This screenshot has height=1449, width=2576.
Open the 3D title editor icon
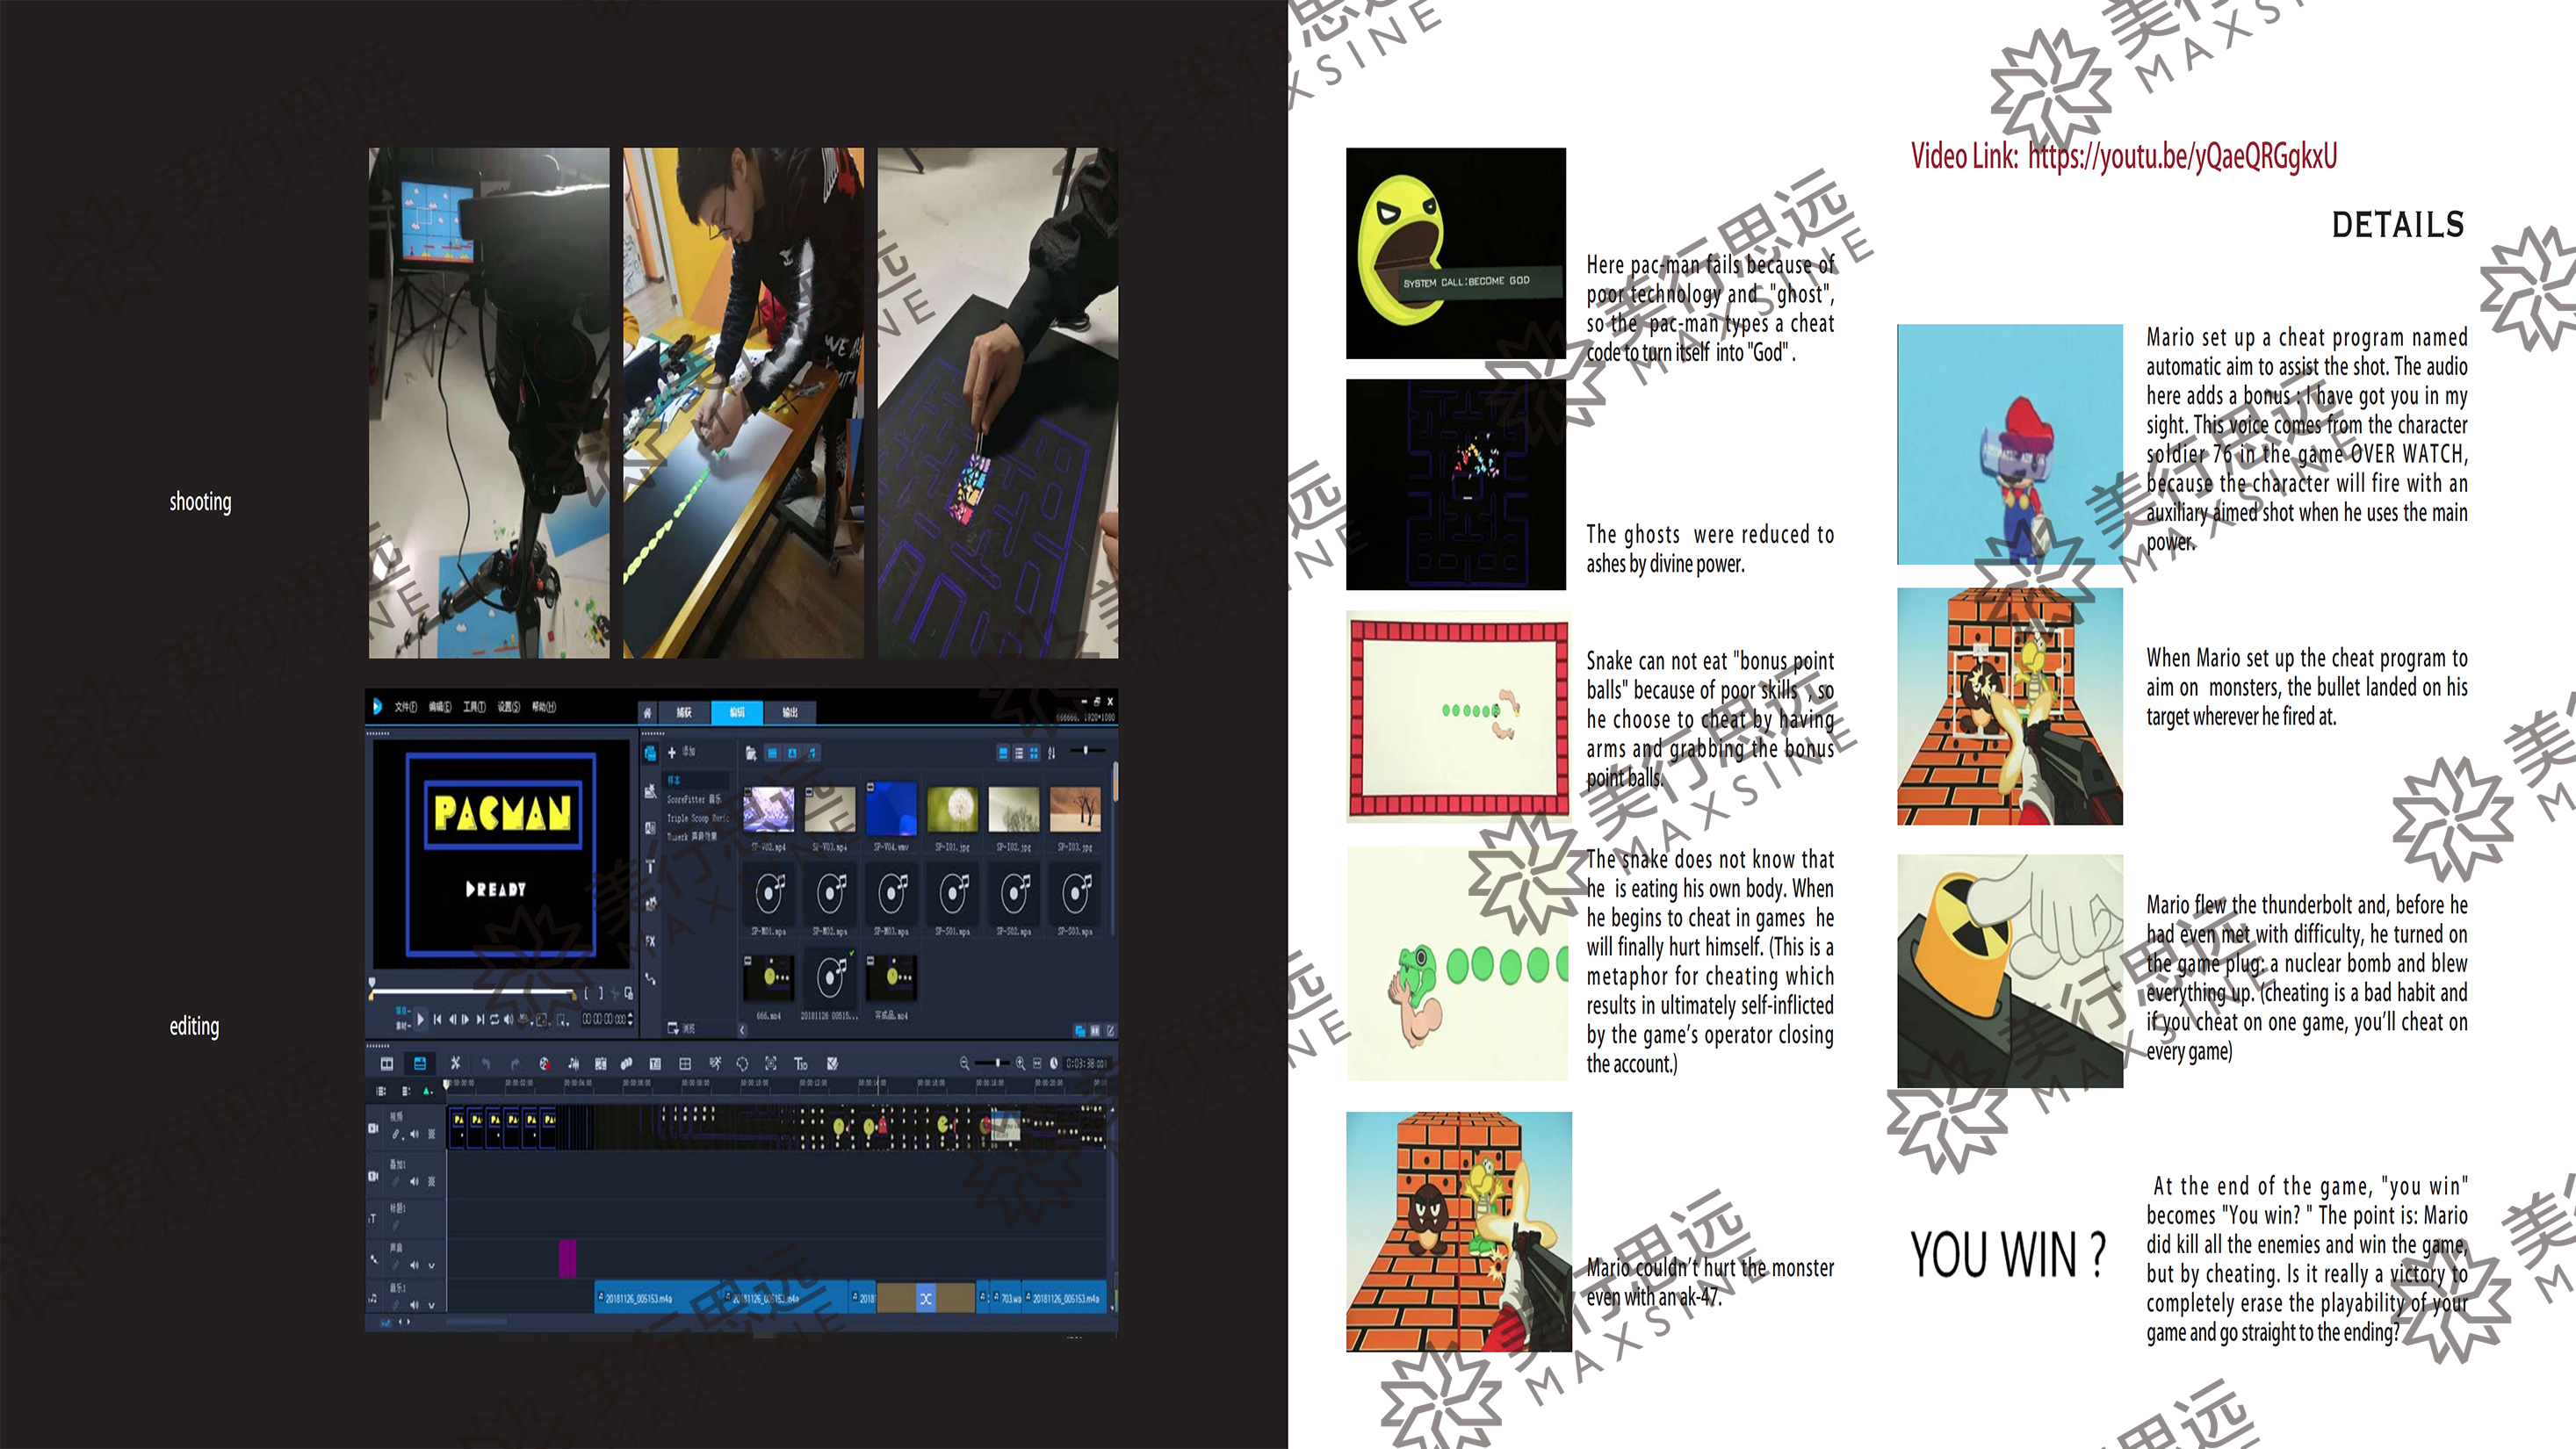point(801,1064)
